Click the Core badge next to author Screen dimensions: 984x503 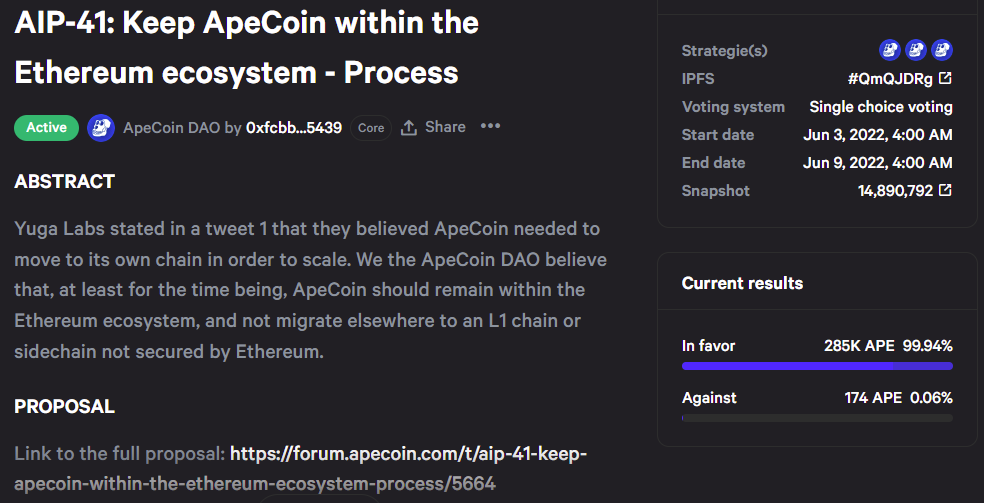[x=371, y=128]
